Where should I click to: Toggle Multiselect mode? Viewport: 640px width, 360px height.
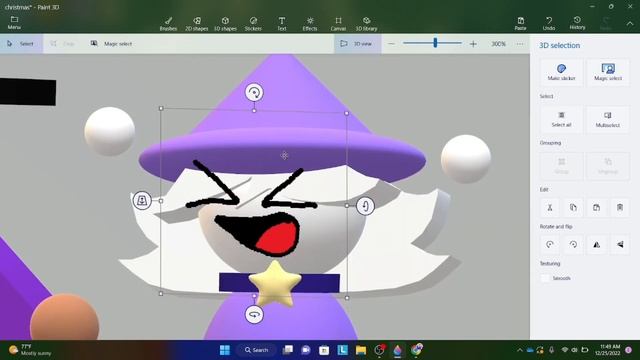[608, 119]
